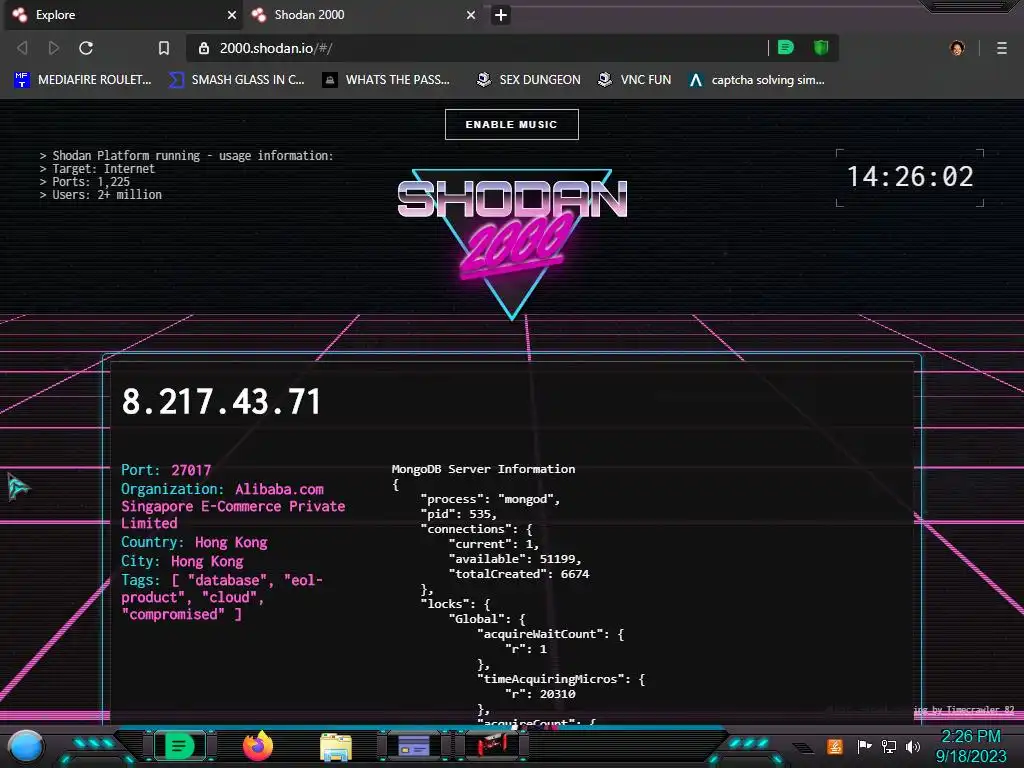Click Country: Hong Kong text

point(194,542)
